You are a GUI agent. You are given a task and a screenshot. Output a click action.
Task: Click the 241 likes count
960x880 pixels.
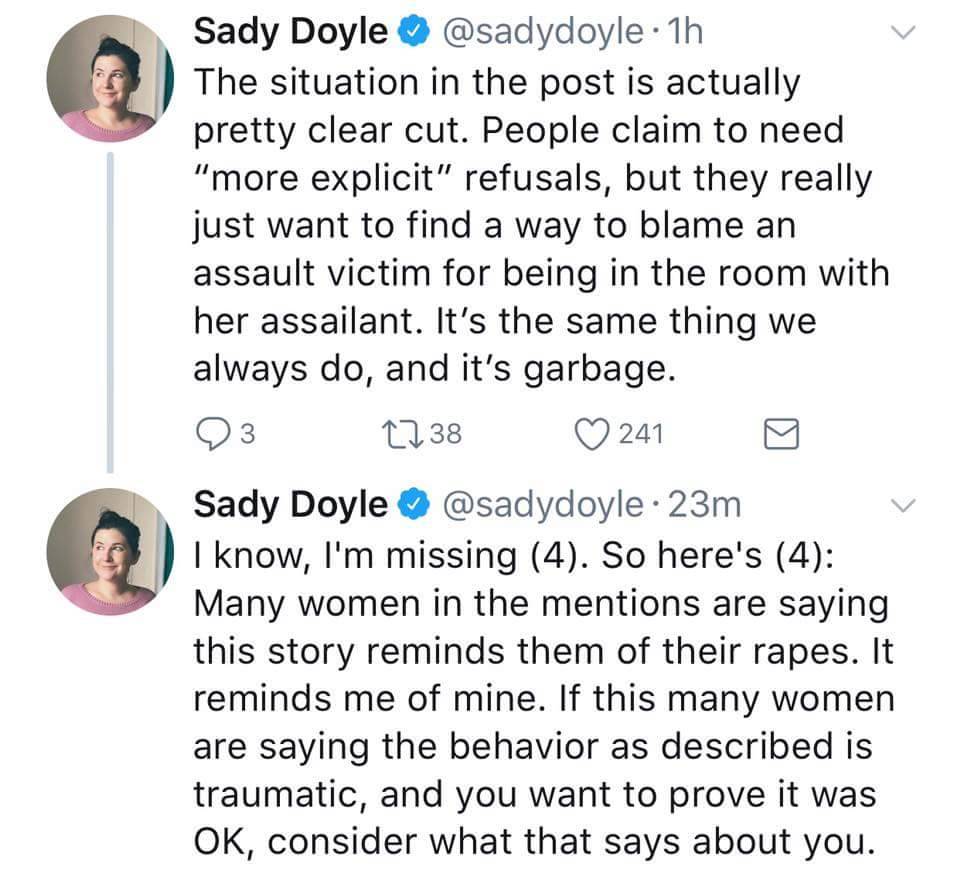[638, 433]
